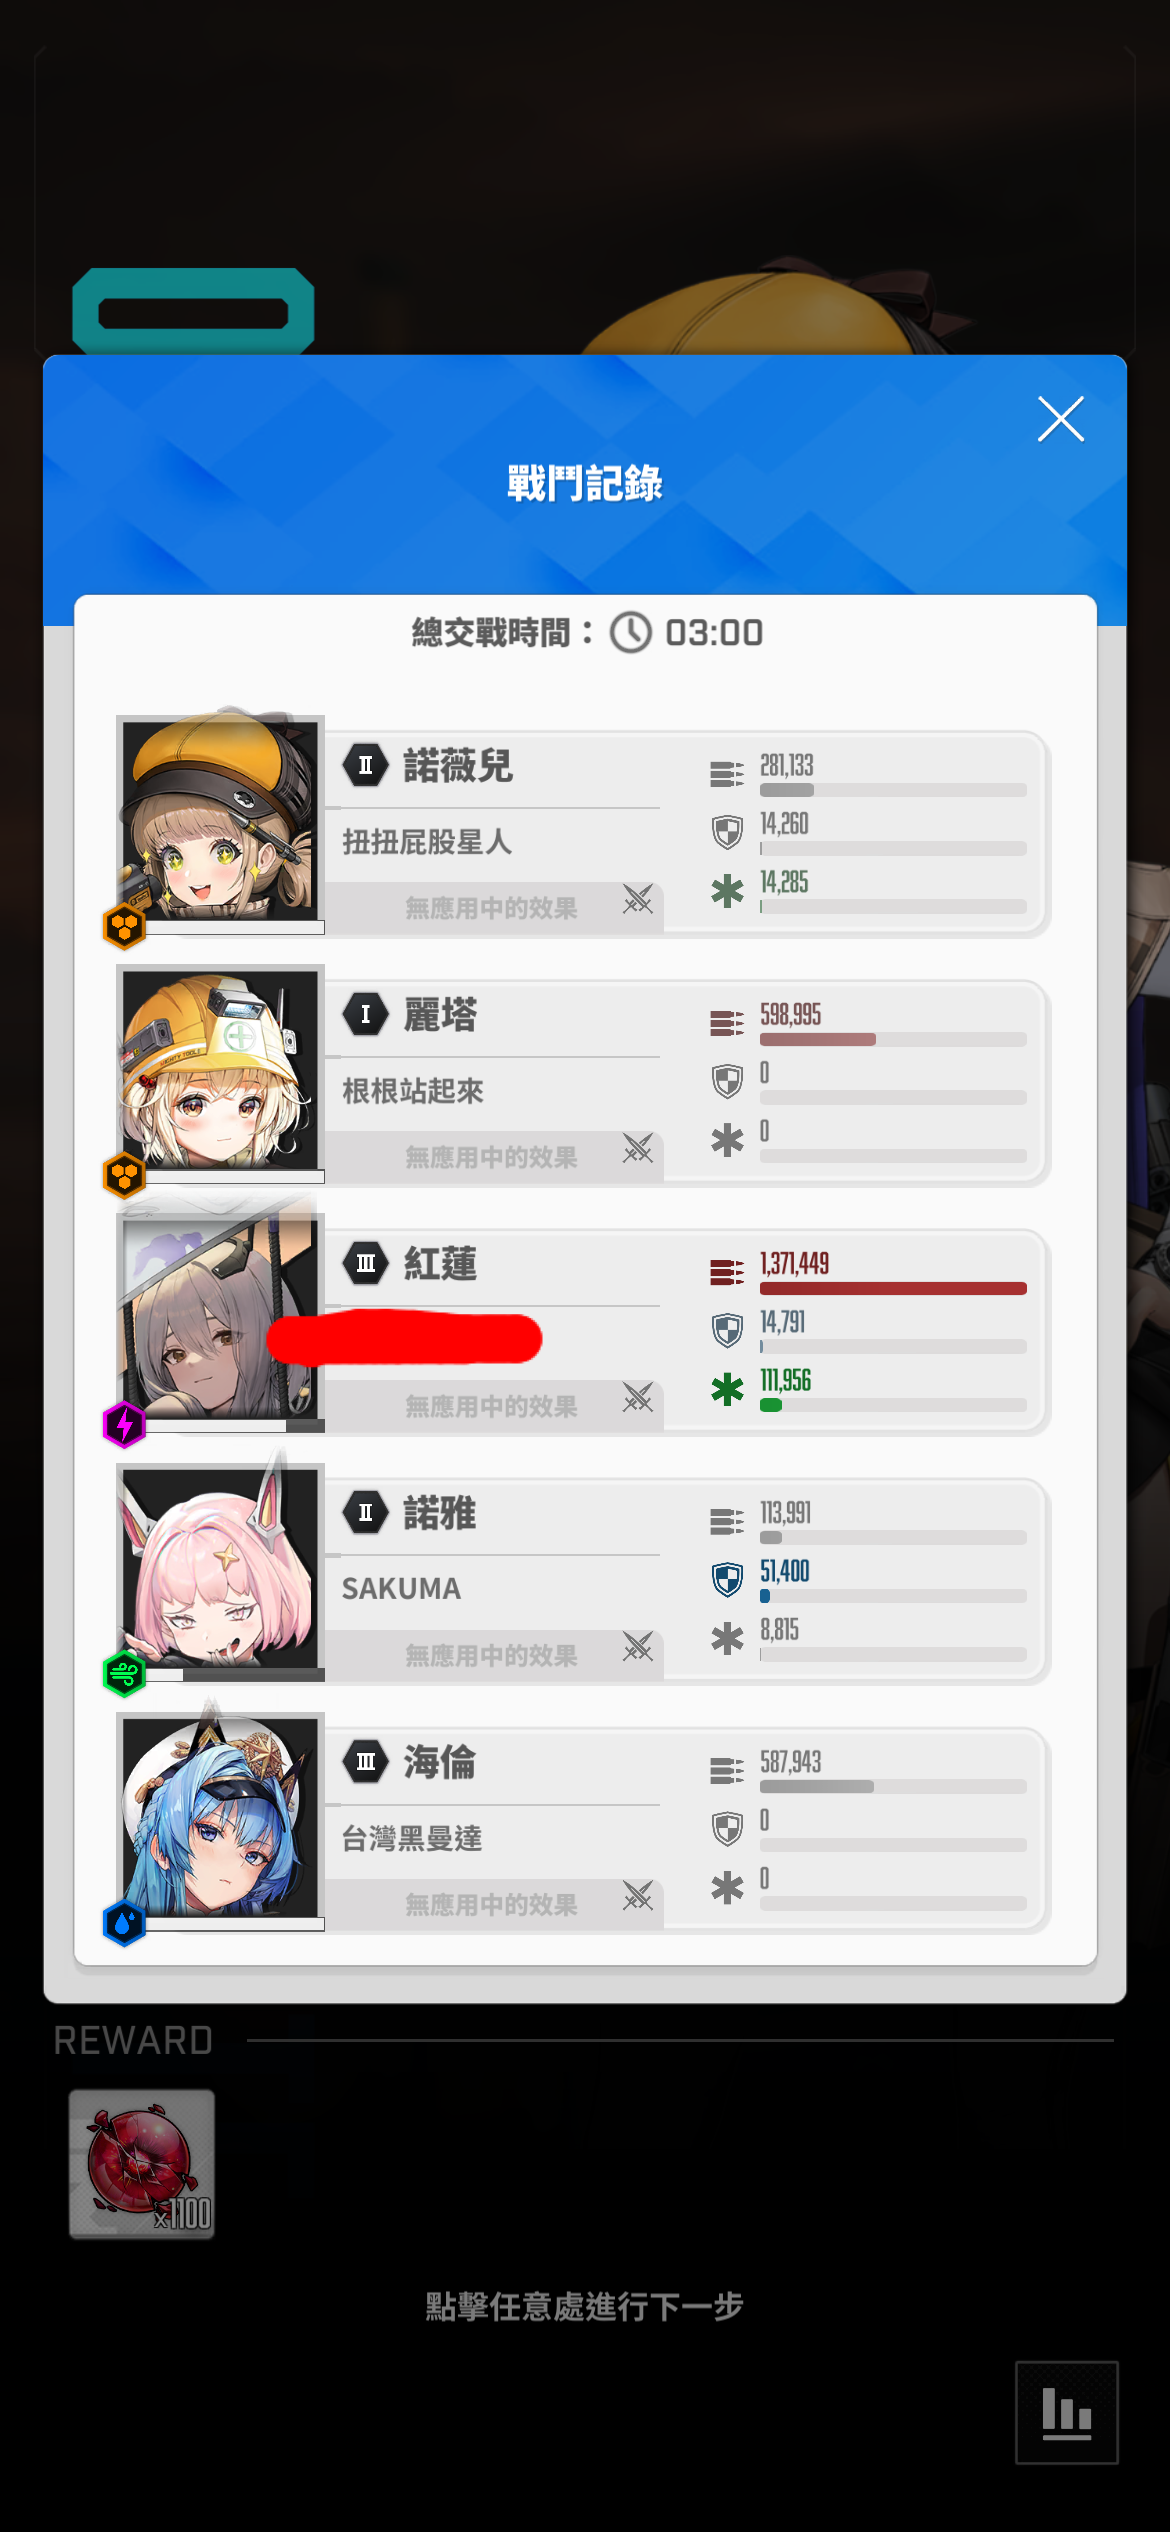Select 麗塔 character portrait
The width and height of the screenshot is (1170, 2532).
click(220, 1067)
